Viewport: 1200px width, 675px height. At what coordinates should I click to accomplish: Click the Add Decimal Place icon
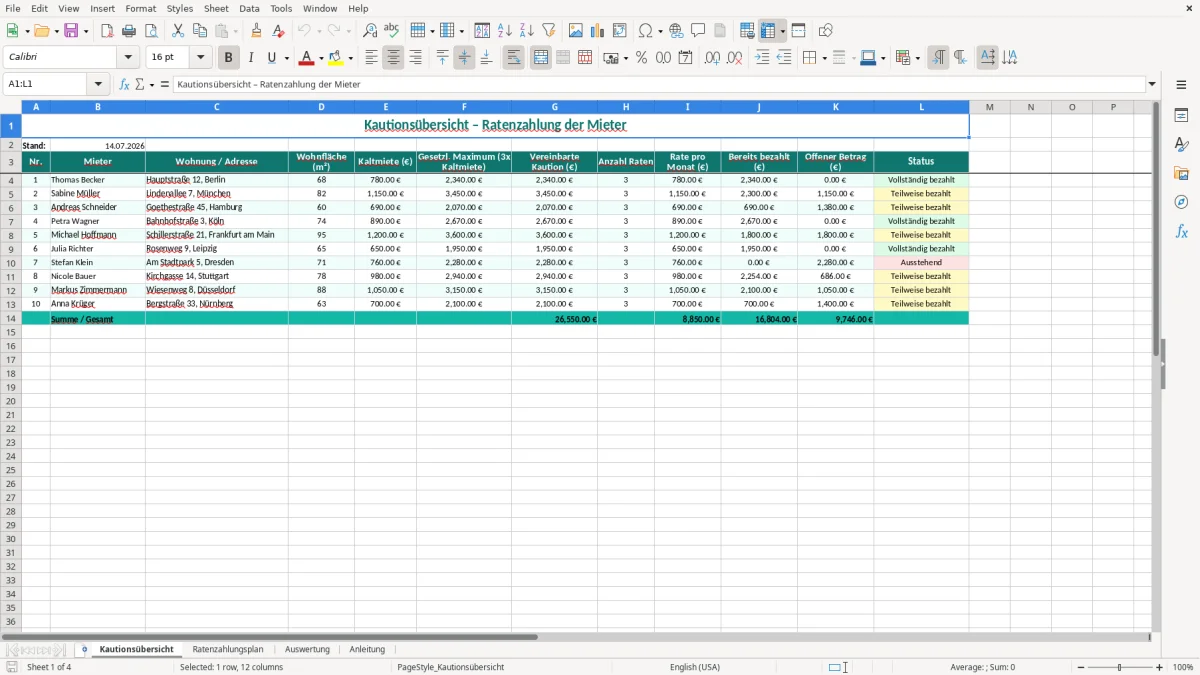(x=712, y=58)
